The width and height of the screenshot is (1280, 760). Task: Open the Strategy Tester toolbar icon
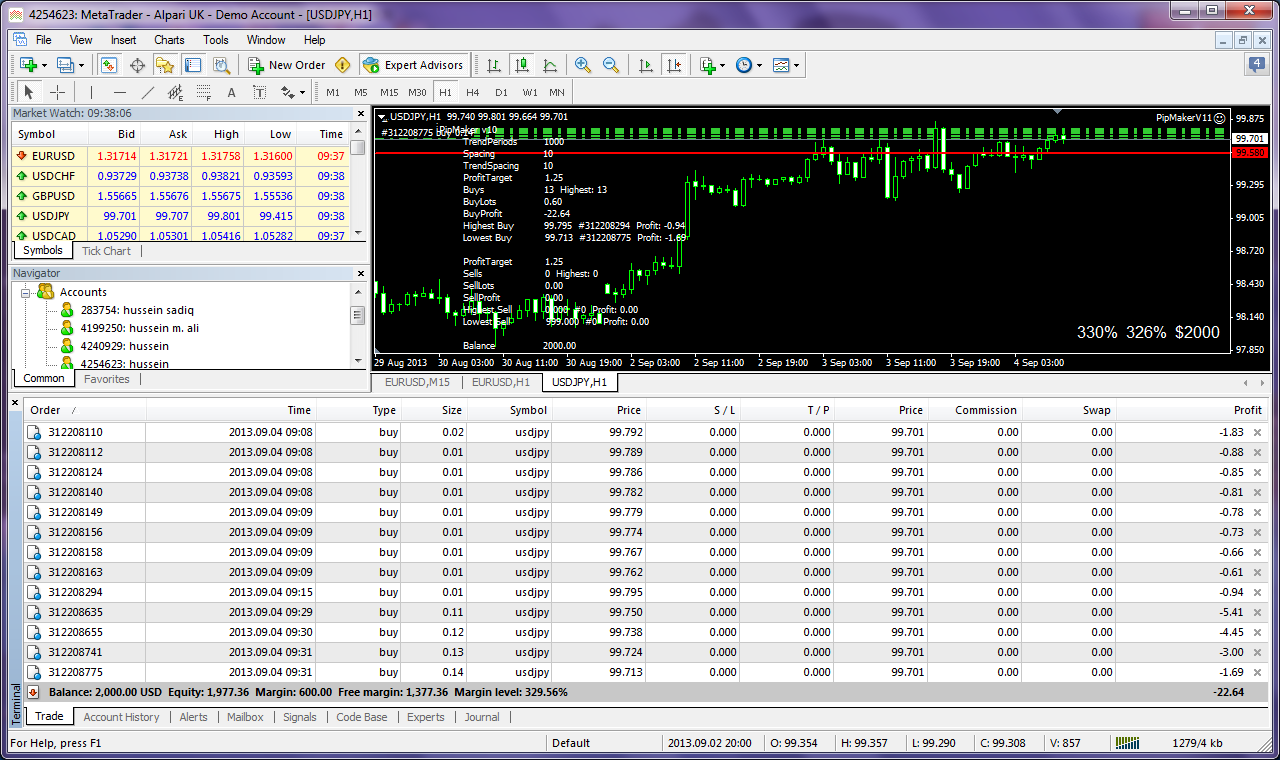(x=221, y=65)
